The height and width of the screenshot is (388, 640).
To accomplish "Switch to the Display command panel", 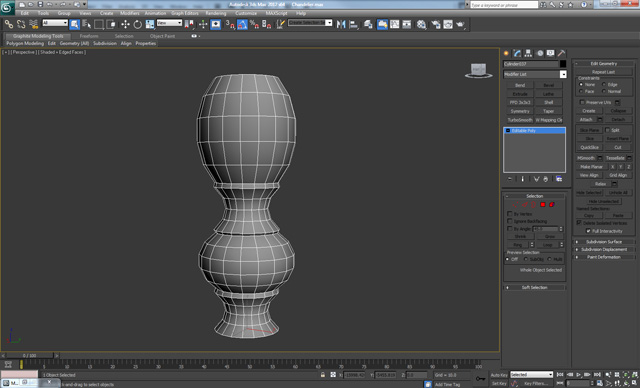I will pos(551,53).
